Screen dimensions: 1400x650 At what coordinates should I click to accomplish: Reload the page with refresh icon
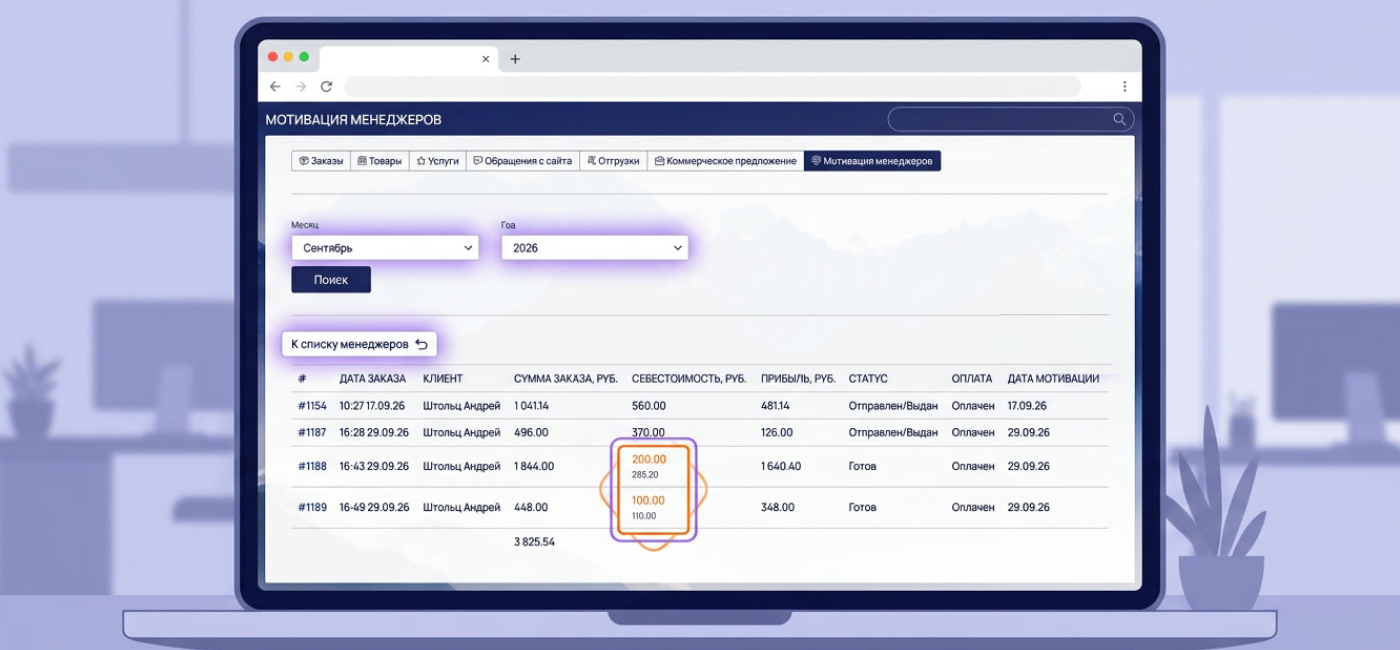pyautogui.click(x=326, y=87)
